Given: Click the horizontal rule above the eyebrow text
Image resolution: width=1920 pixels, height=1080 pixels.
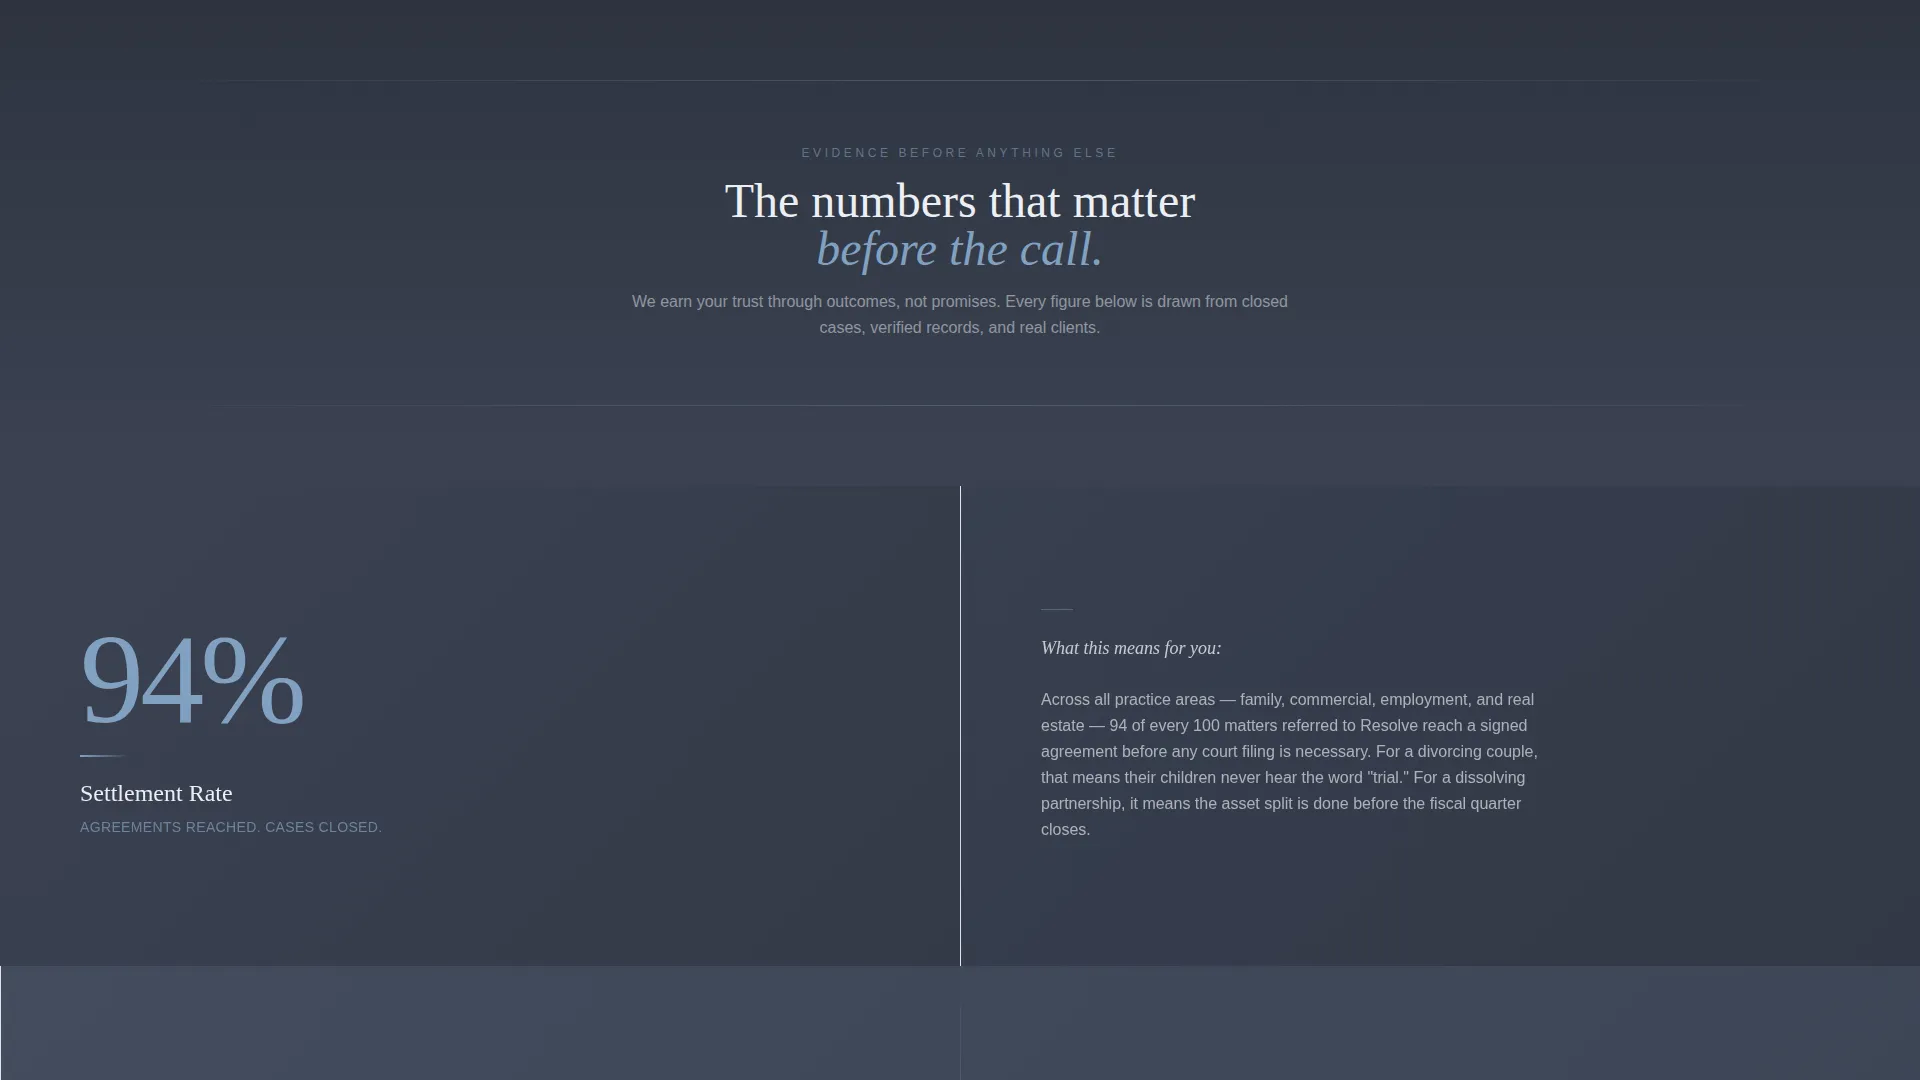Looking at the screenshot, I should [985, 80].
